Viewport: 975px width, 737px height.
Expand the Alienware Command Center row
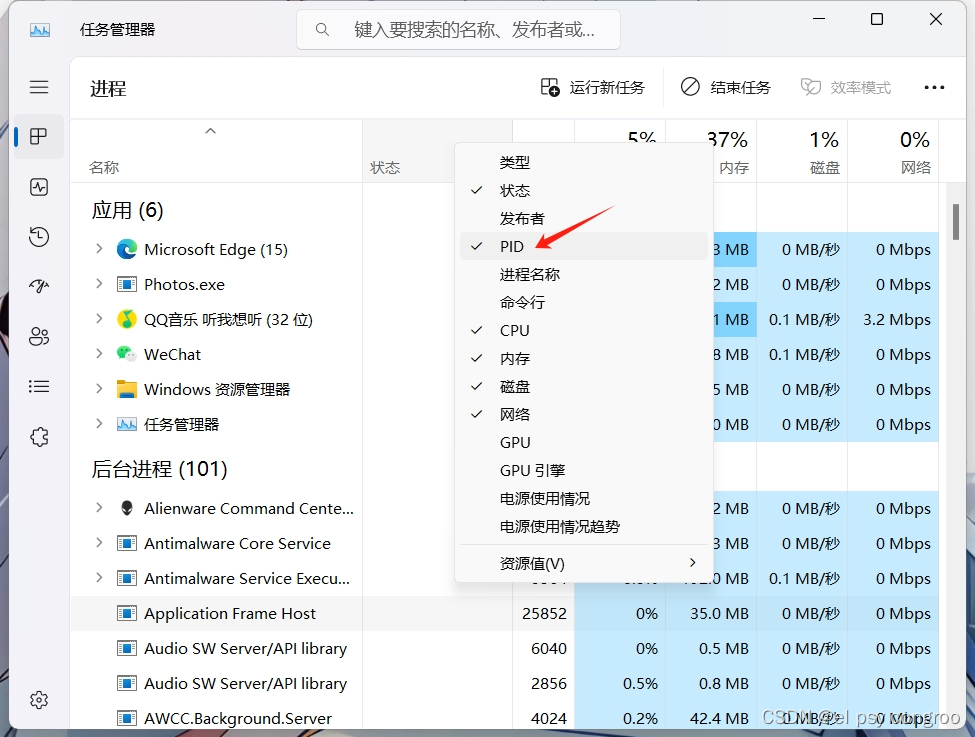click(99, 508)
